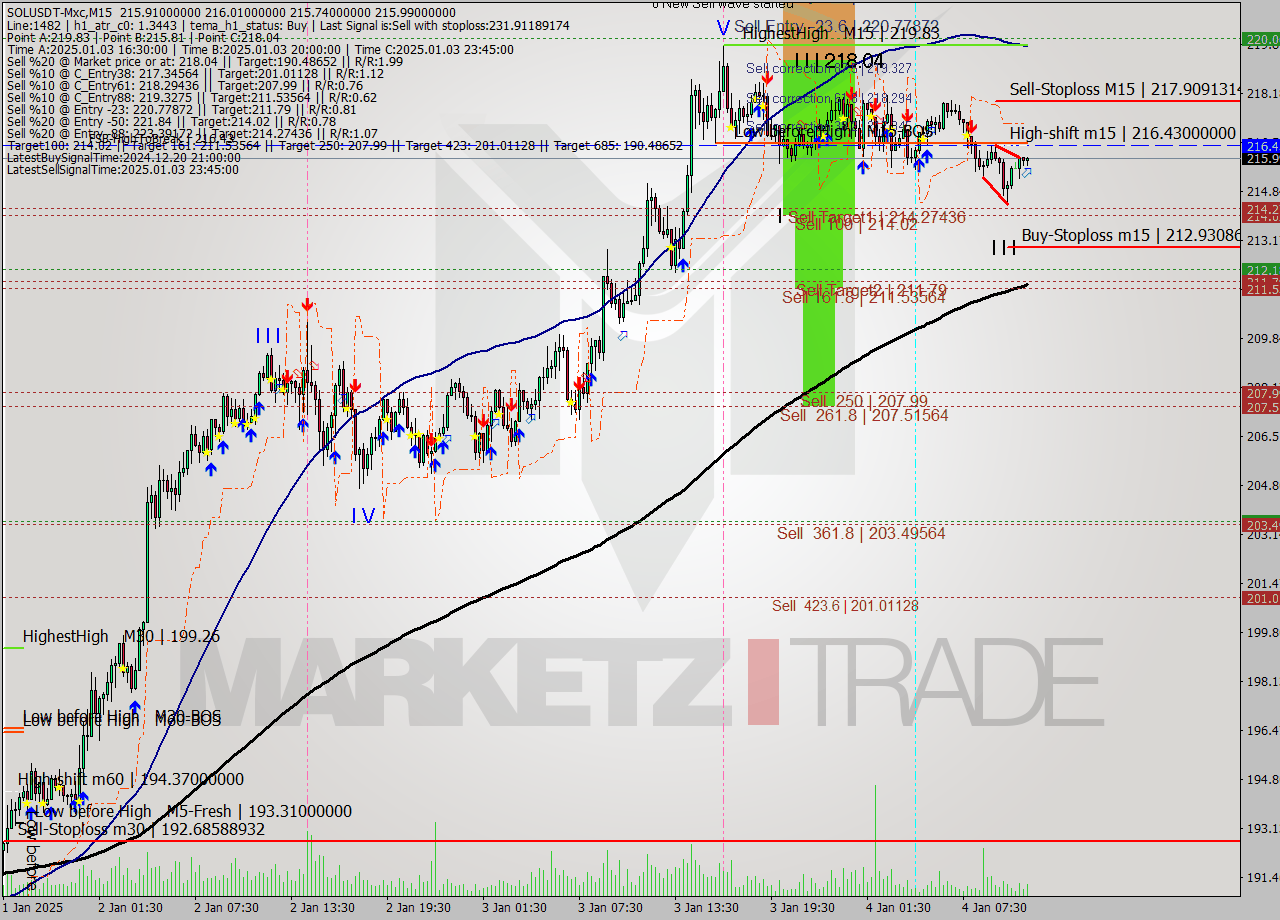Image resolution: width=1280 pixels, height=920 pixels.
Task: Select the 'HighestHigh M30 | 199.26' label
Action: (121, 636)
